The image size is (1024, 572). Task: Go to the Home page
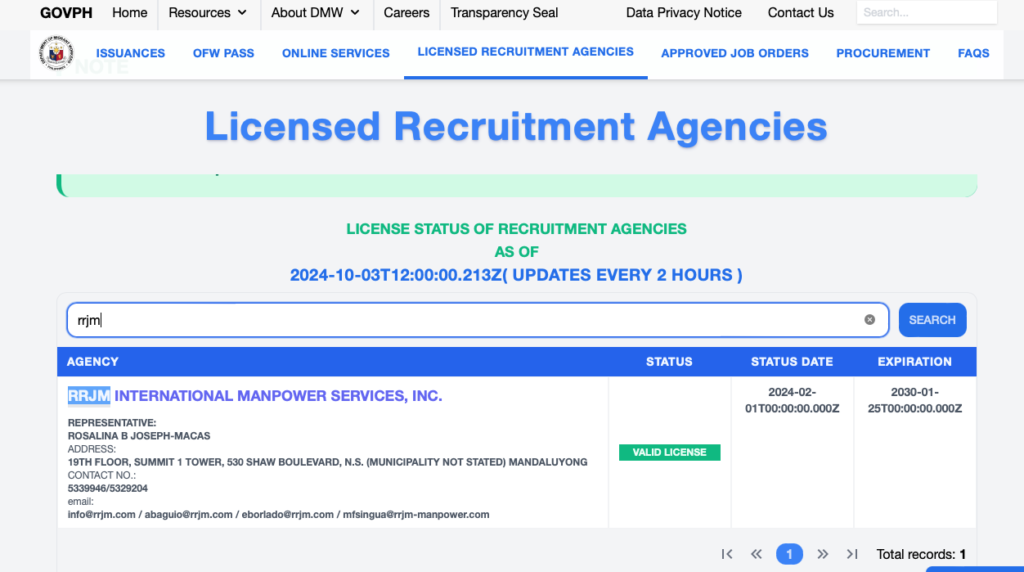click(x=129, y=12)
